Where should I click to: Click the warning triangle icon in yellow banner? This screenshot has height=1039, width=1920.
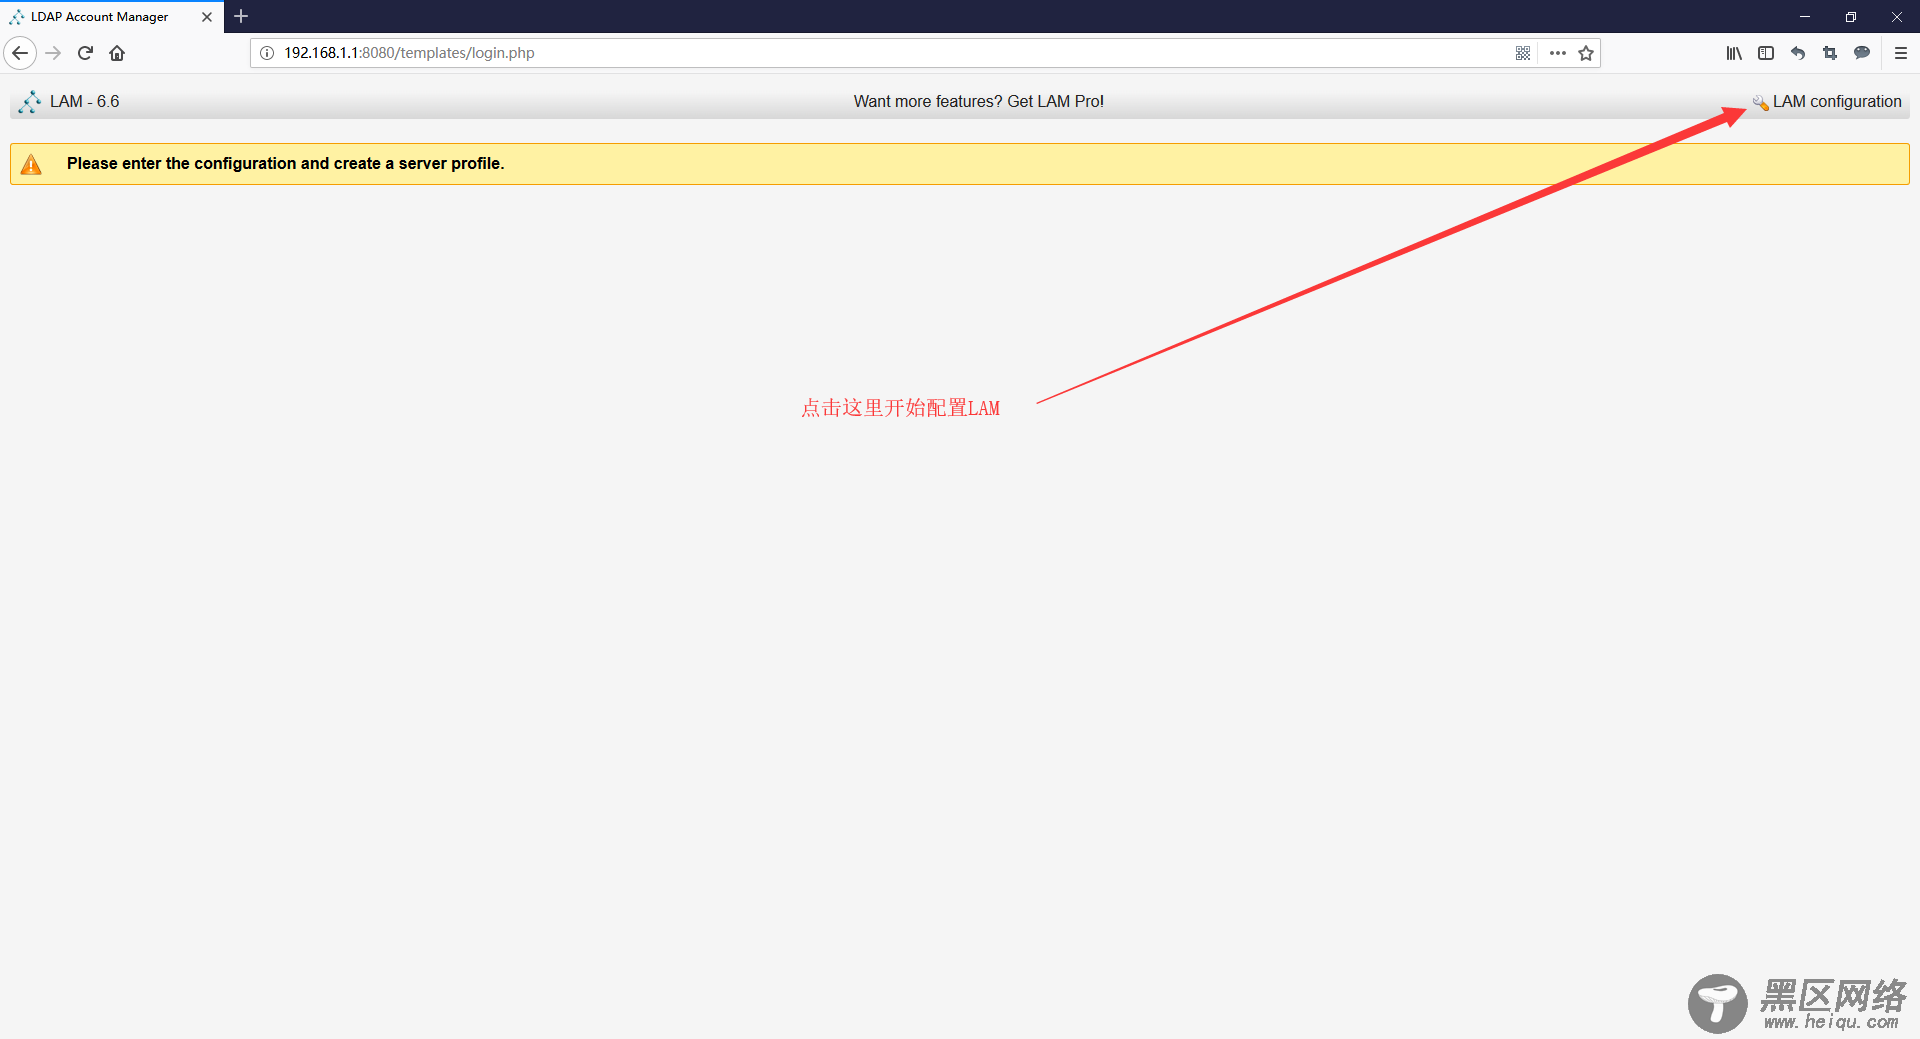pyautogui.click(x=31, y=164)
